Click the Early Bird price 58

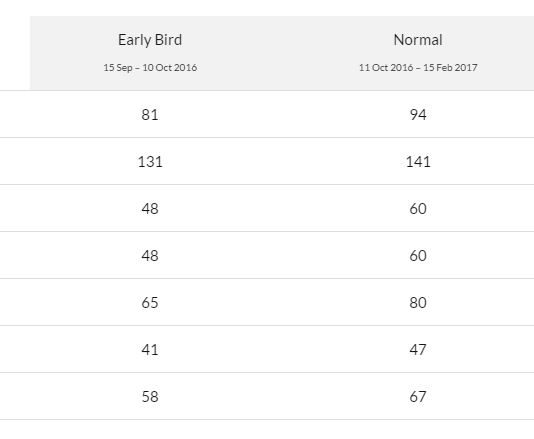pos(150,396)
